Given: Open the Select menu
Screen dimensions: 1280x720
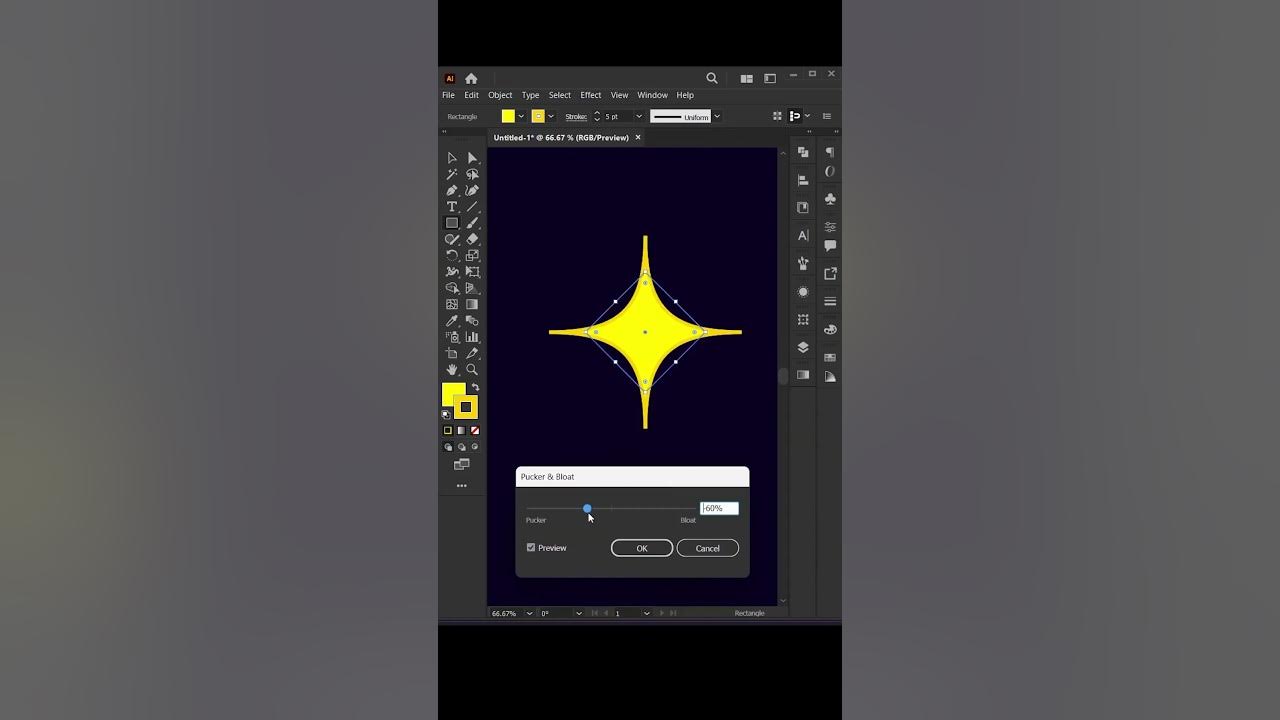Looking at the screenshot, I should [560, 95].
